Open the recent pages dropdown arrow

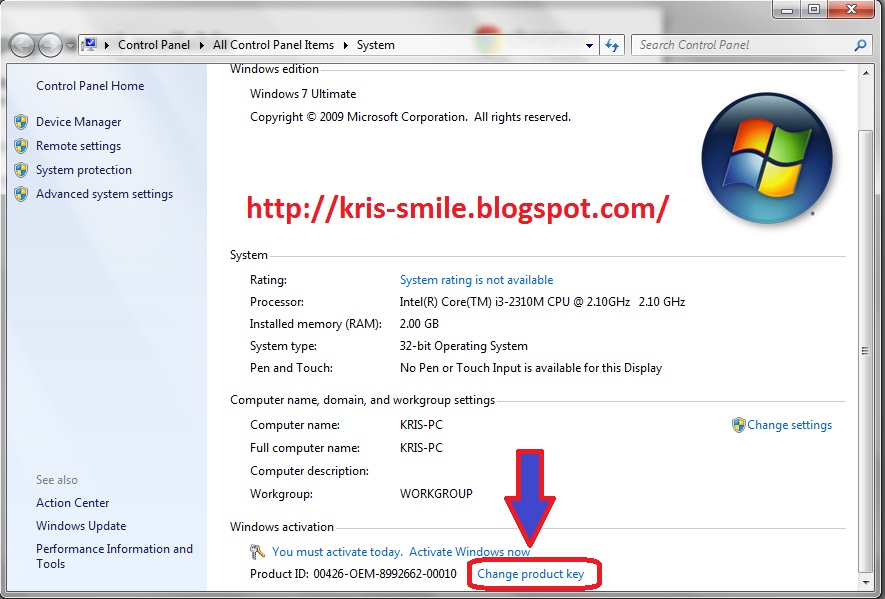point(69,46)
